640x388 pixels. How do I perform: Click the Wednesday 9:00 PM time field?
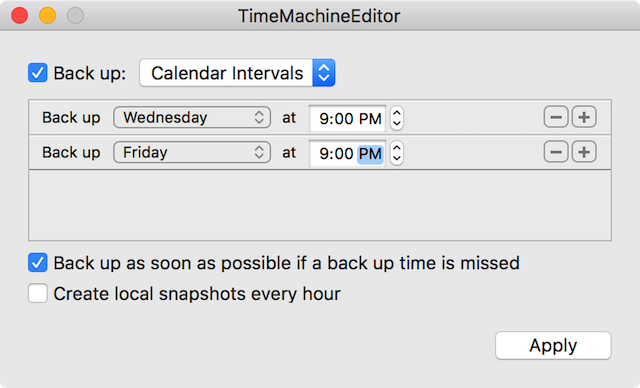click(347, 119)
